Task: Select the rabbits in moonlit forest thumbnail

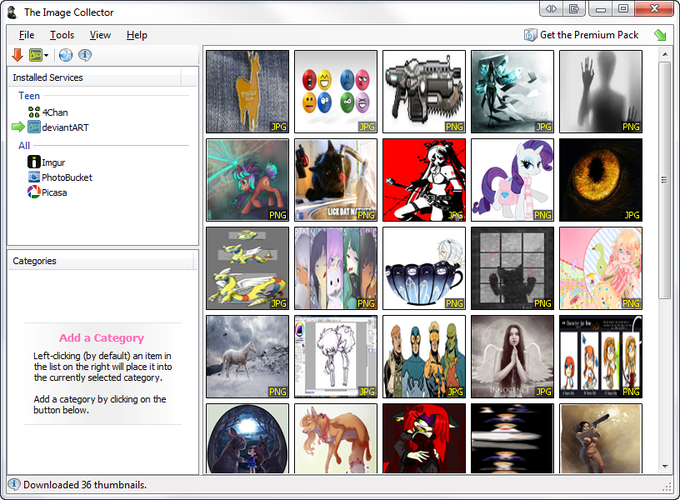Action: point(247,438)
